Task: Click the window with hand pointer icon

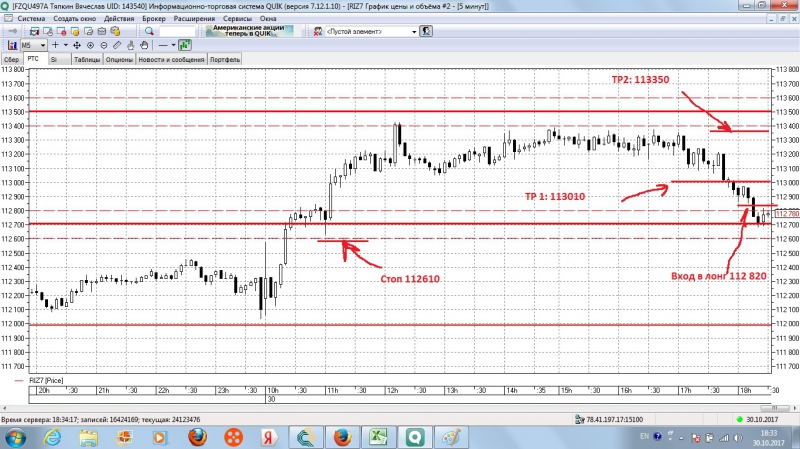Action: 48,32
